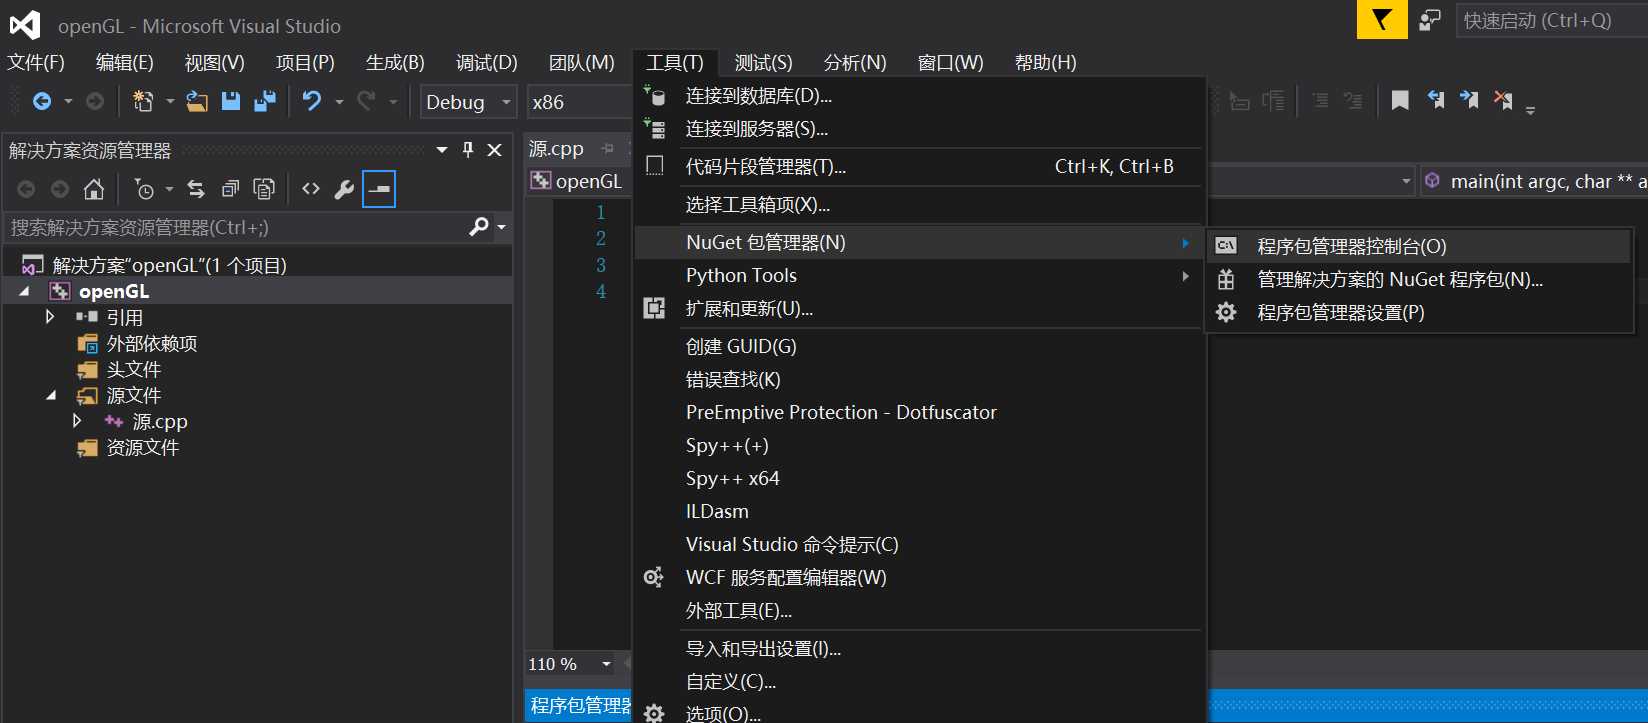Select the 资源文件 folder in the tree
1648x723 pixels.
click(143, 447)
